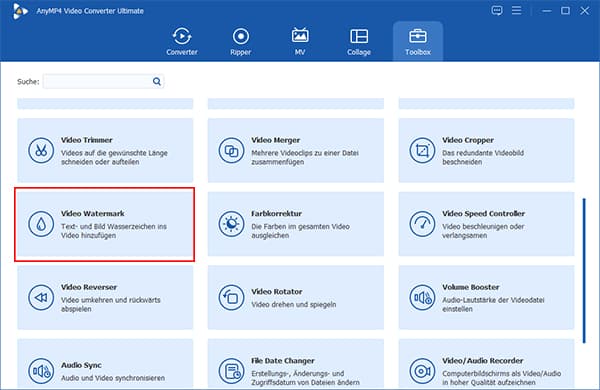This screenshot has height=390, width=600.
Task: Click the search magnifier button
Action: point(157,81)
